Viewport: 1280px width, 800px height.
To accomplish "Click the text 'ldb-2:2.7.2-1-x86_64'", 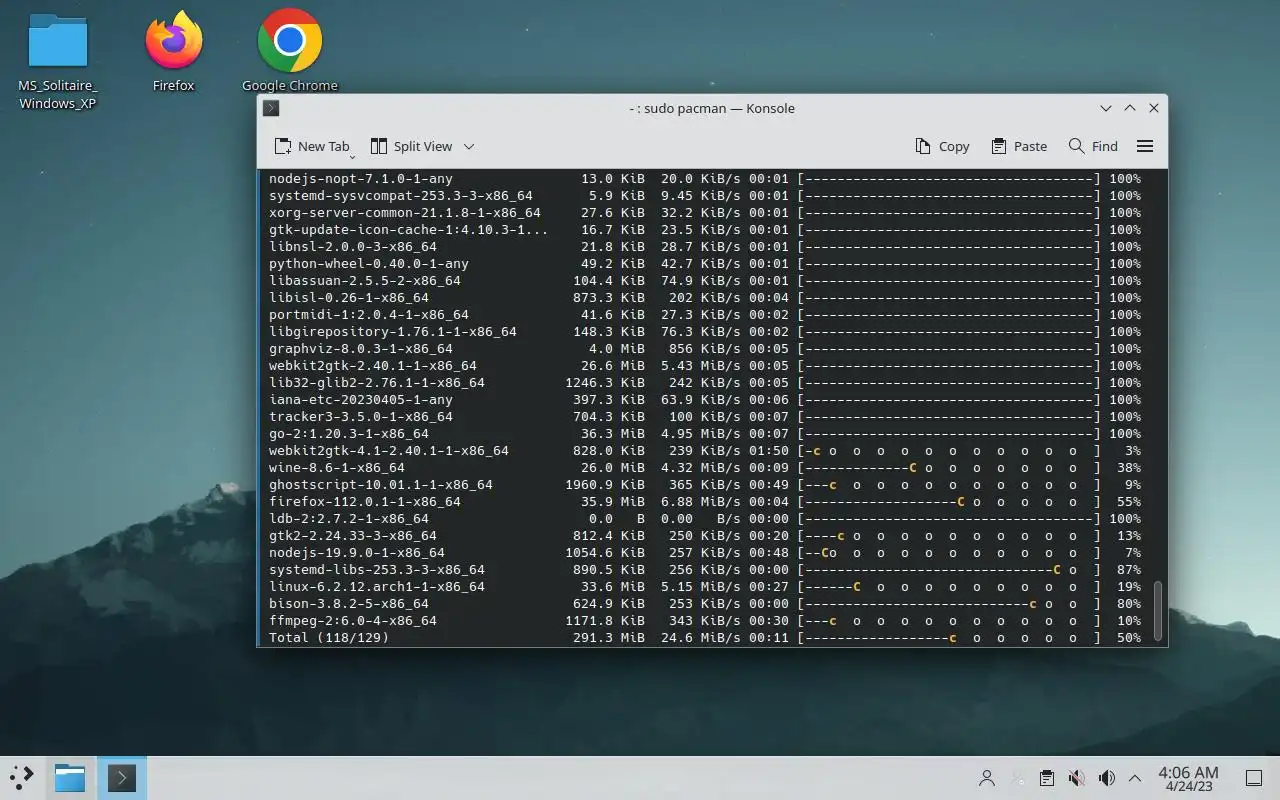I will (349, 519).
